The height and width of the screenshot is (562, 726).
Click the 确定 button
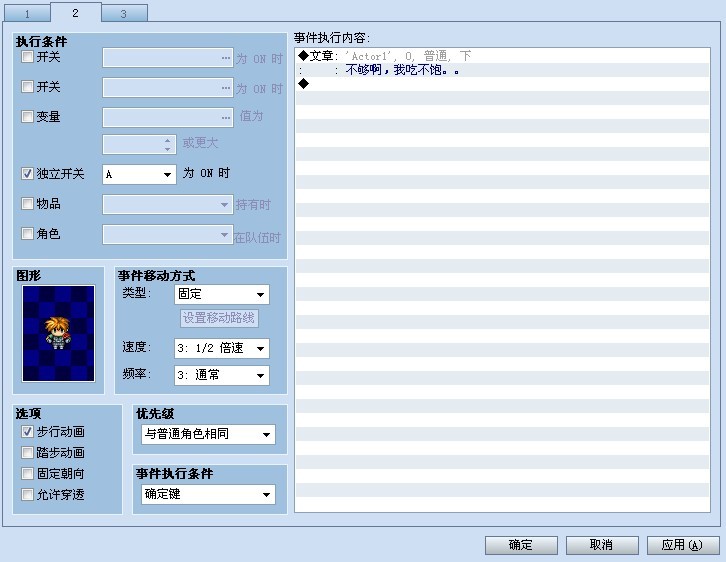[x=521, y=545]
